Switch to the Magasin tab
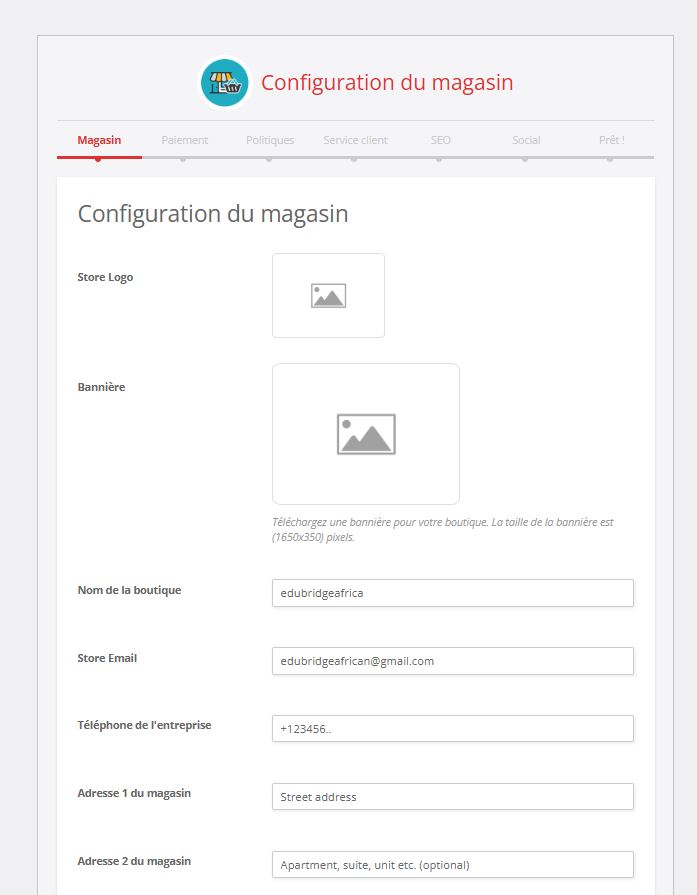Screen dimensions: 697x895 click(x=99, y=140)
